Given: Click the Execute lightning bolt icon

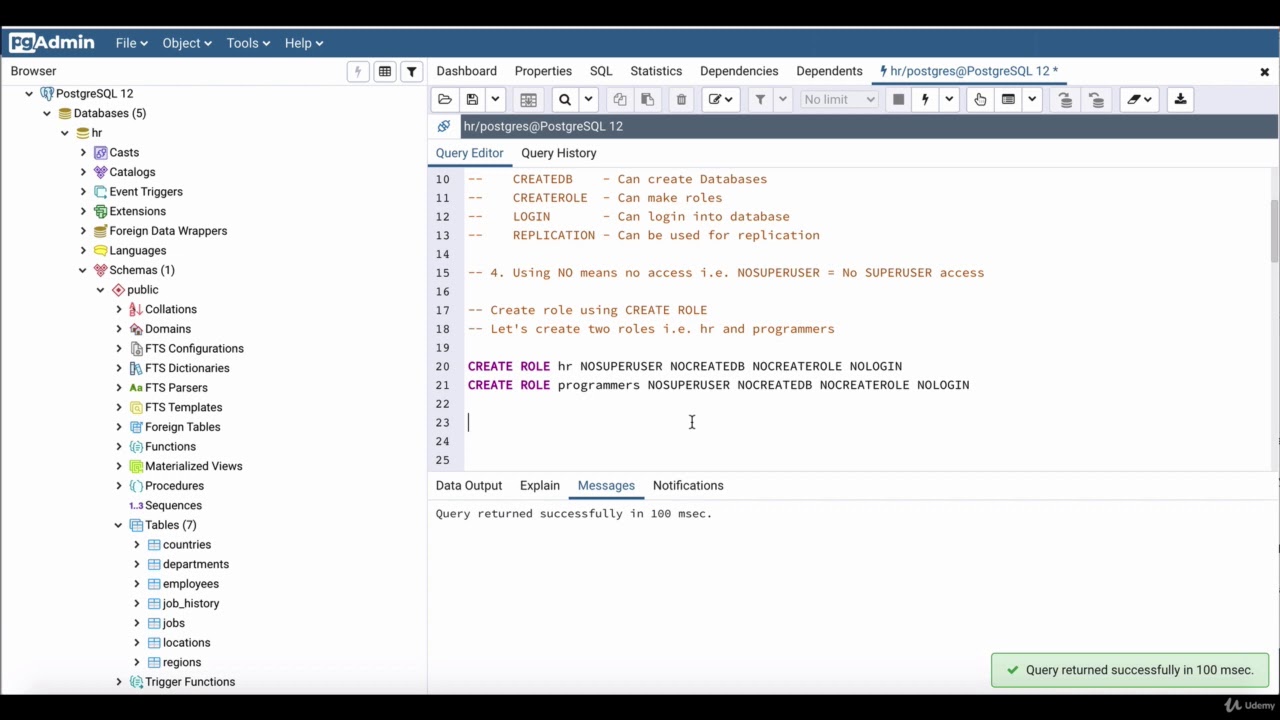Looking at the screenshot, I should click(x=925, y=99).
